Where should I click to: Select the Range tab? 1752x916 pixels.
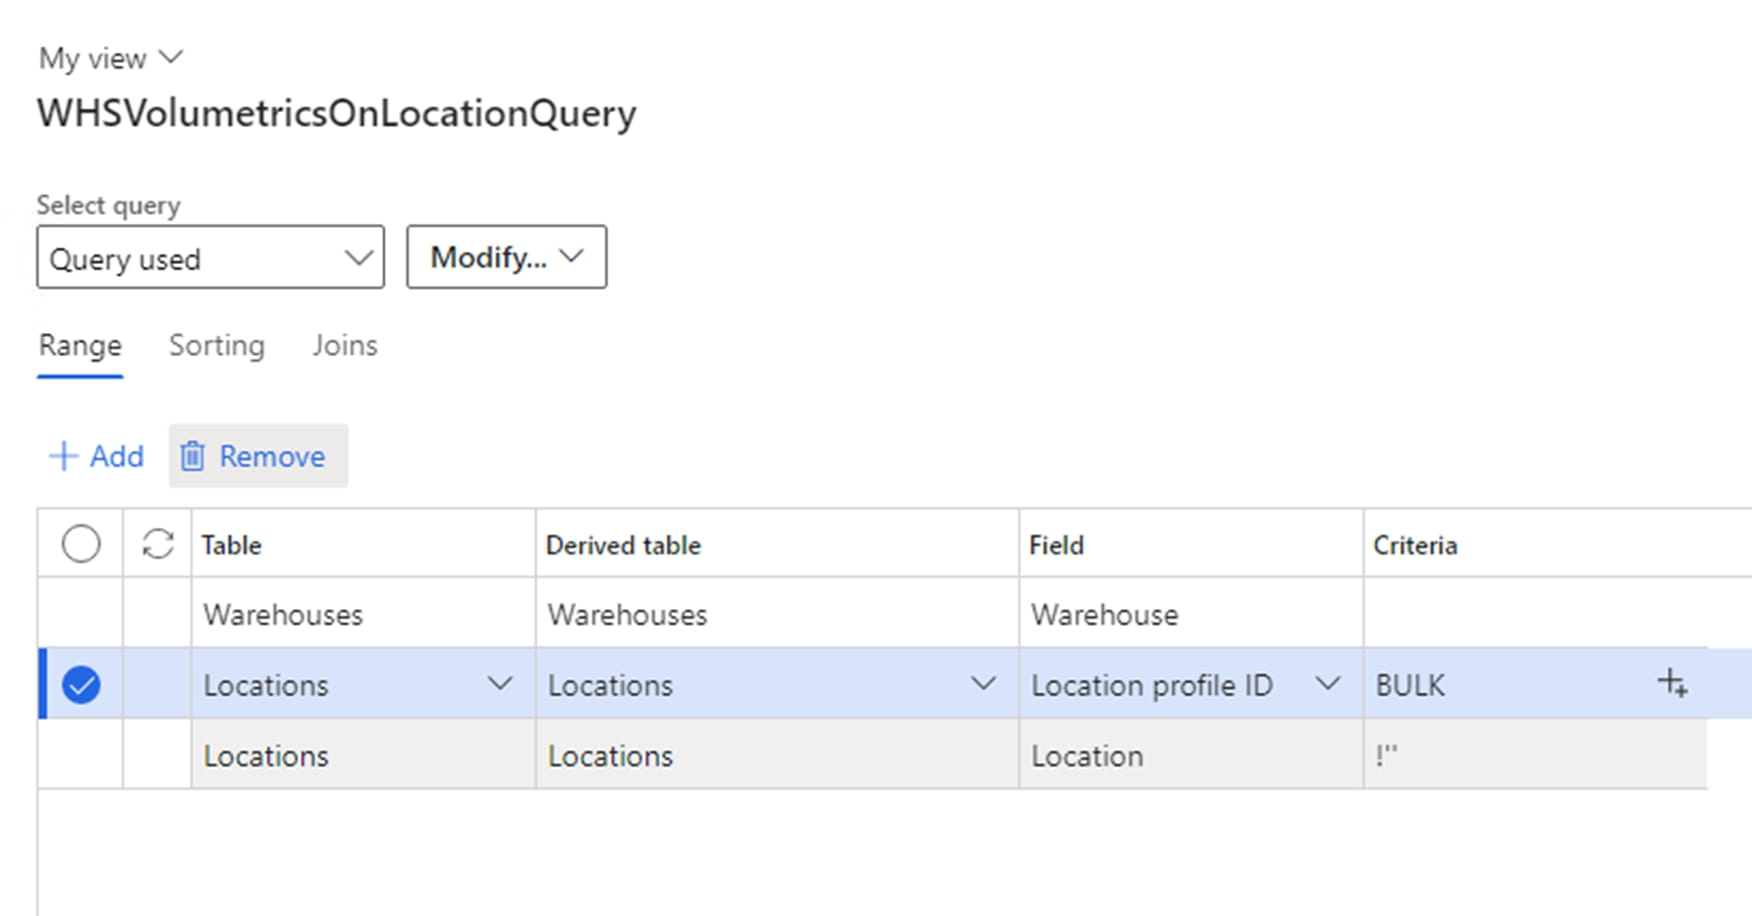80,345
